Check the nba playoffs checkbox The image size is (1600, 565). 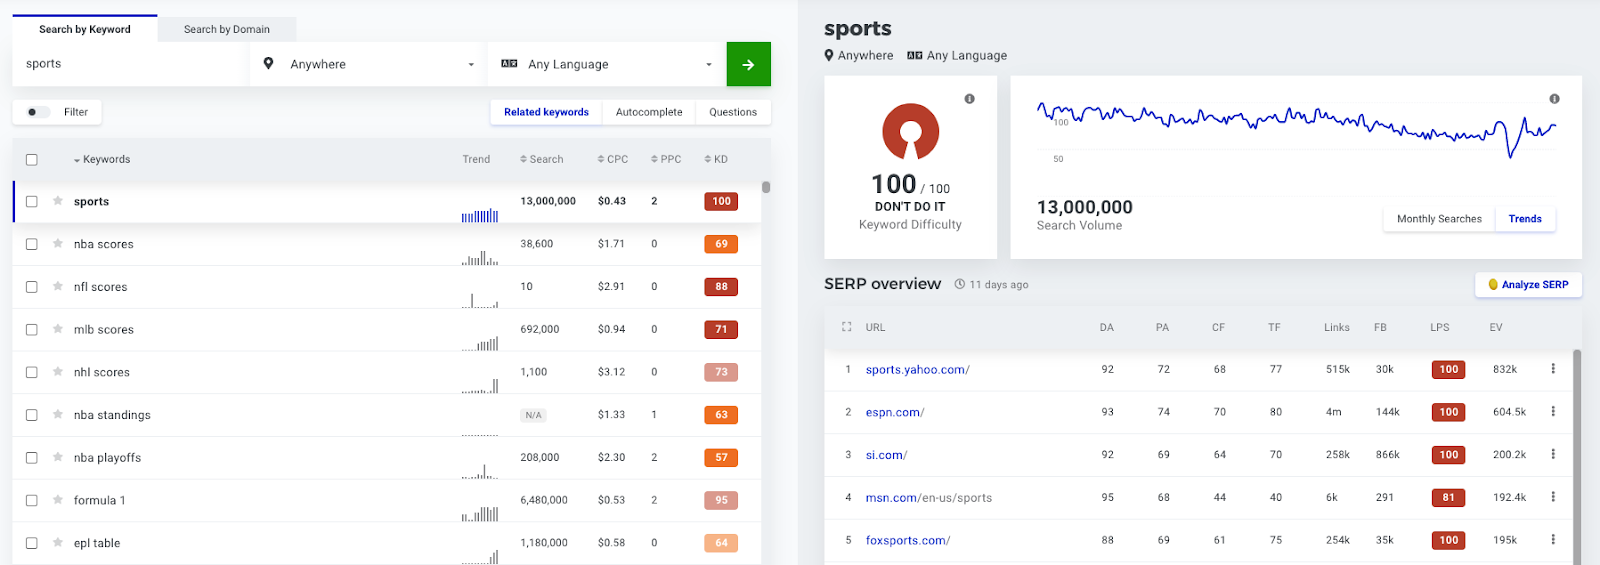[x=32, y=457]
